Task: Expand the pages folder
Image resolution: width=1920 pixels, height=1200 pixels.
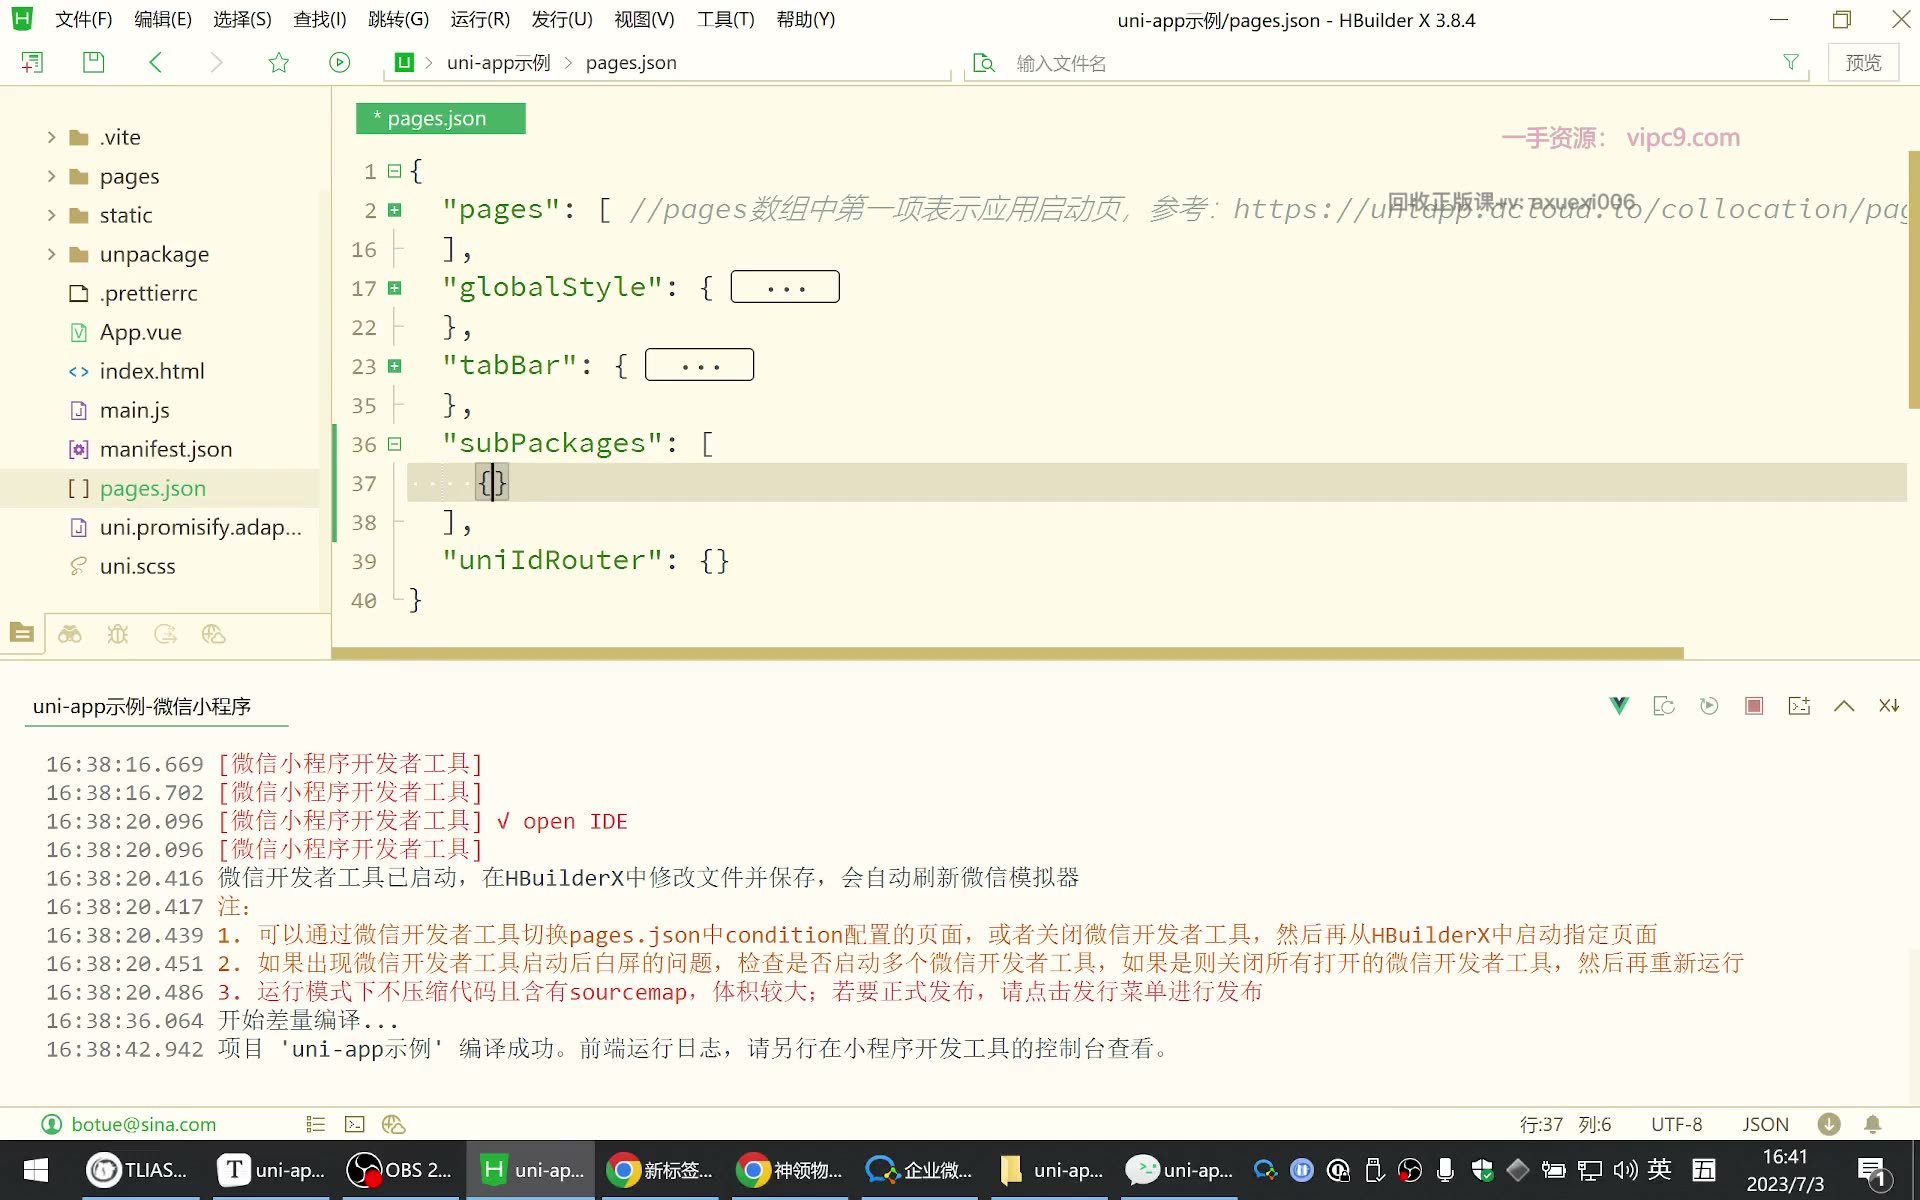Action: 51,176
